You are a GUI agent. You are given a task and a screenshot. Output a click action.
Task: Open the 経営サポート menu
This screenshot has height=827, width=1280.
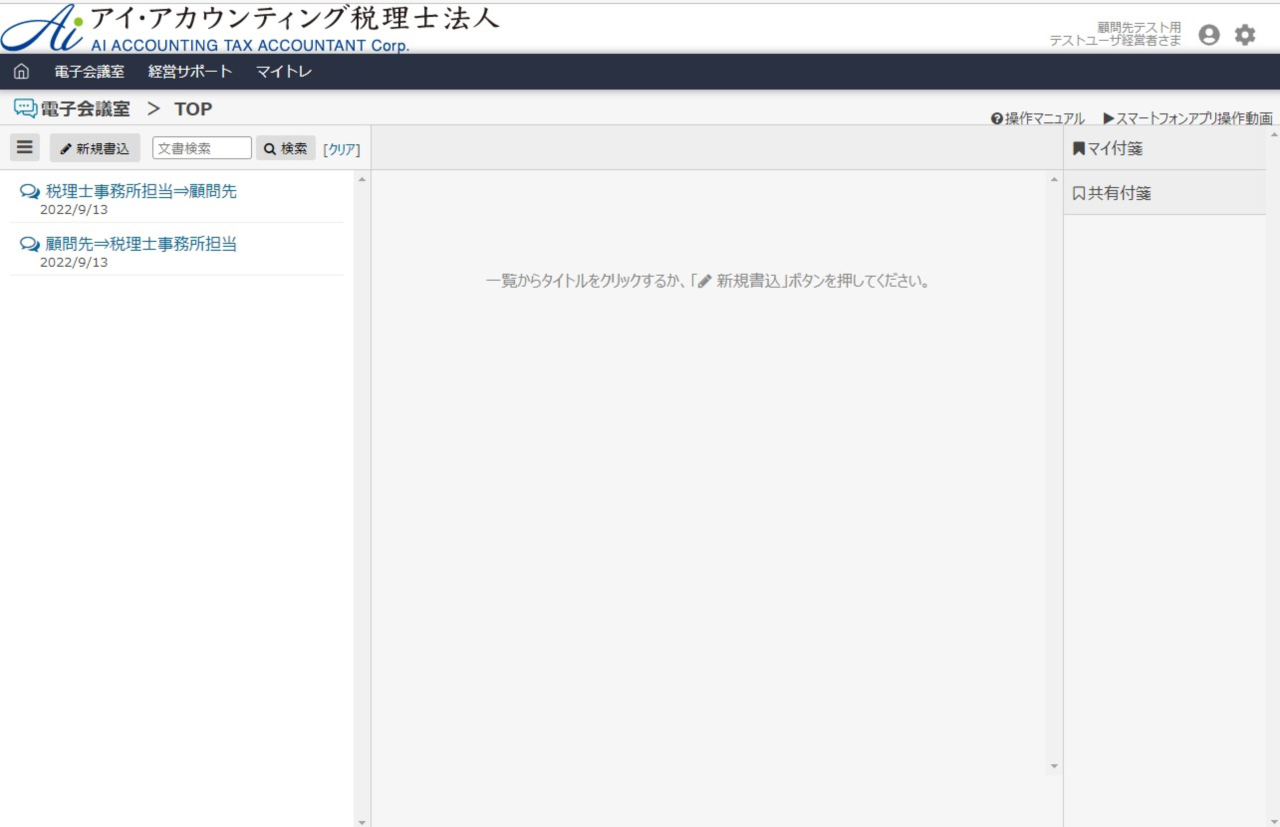point(190,72)
